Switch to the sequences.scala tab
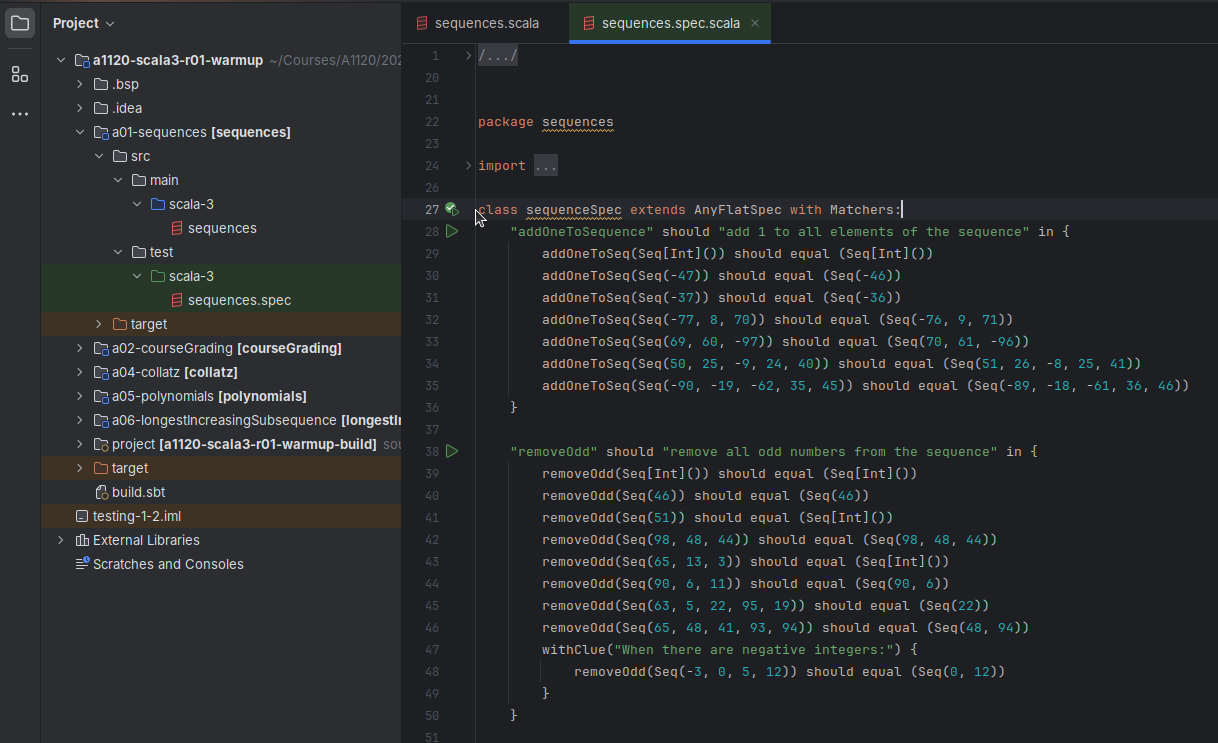The image size is (1218, 743). click(x=485, y=23)
